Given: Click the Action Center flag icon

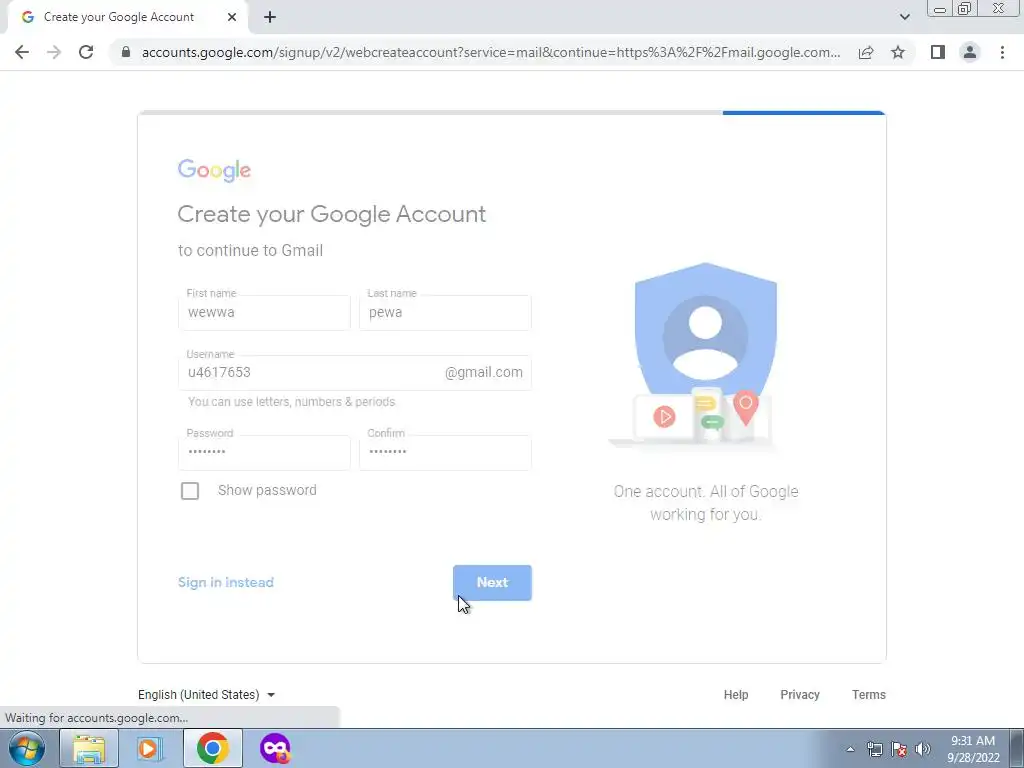Looking at the screenshot, I should 899,749.
